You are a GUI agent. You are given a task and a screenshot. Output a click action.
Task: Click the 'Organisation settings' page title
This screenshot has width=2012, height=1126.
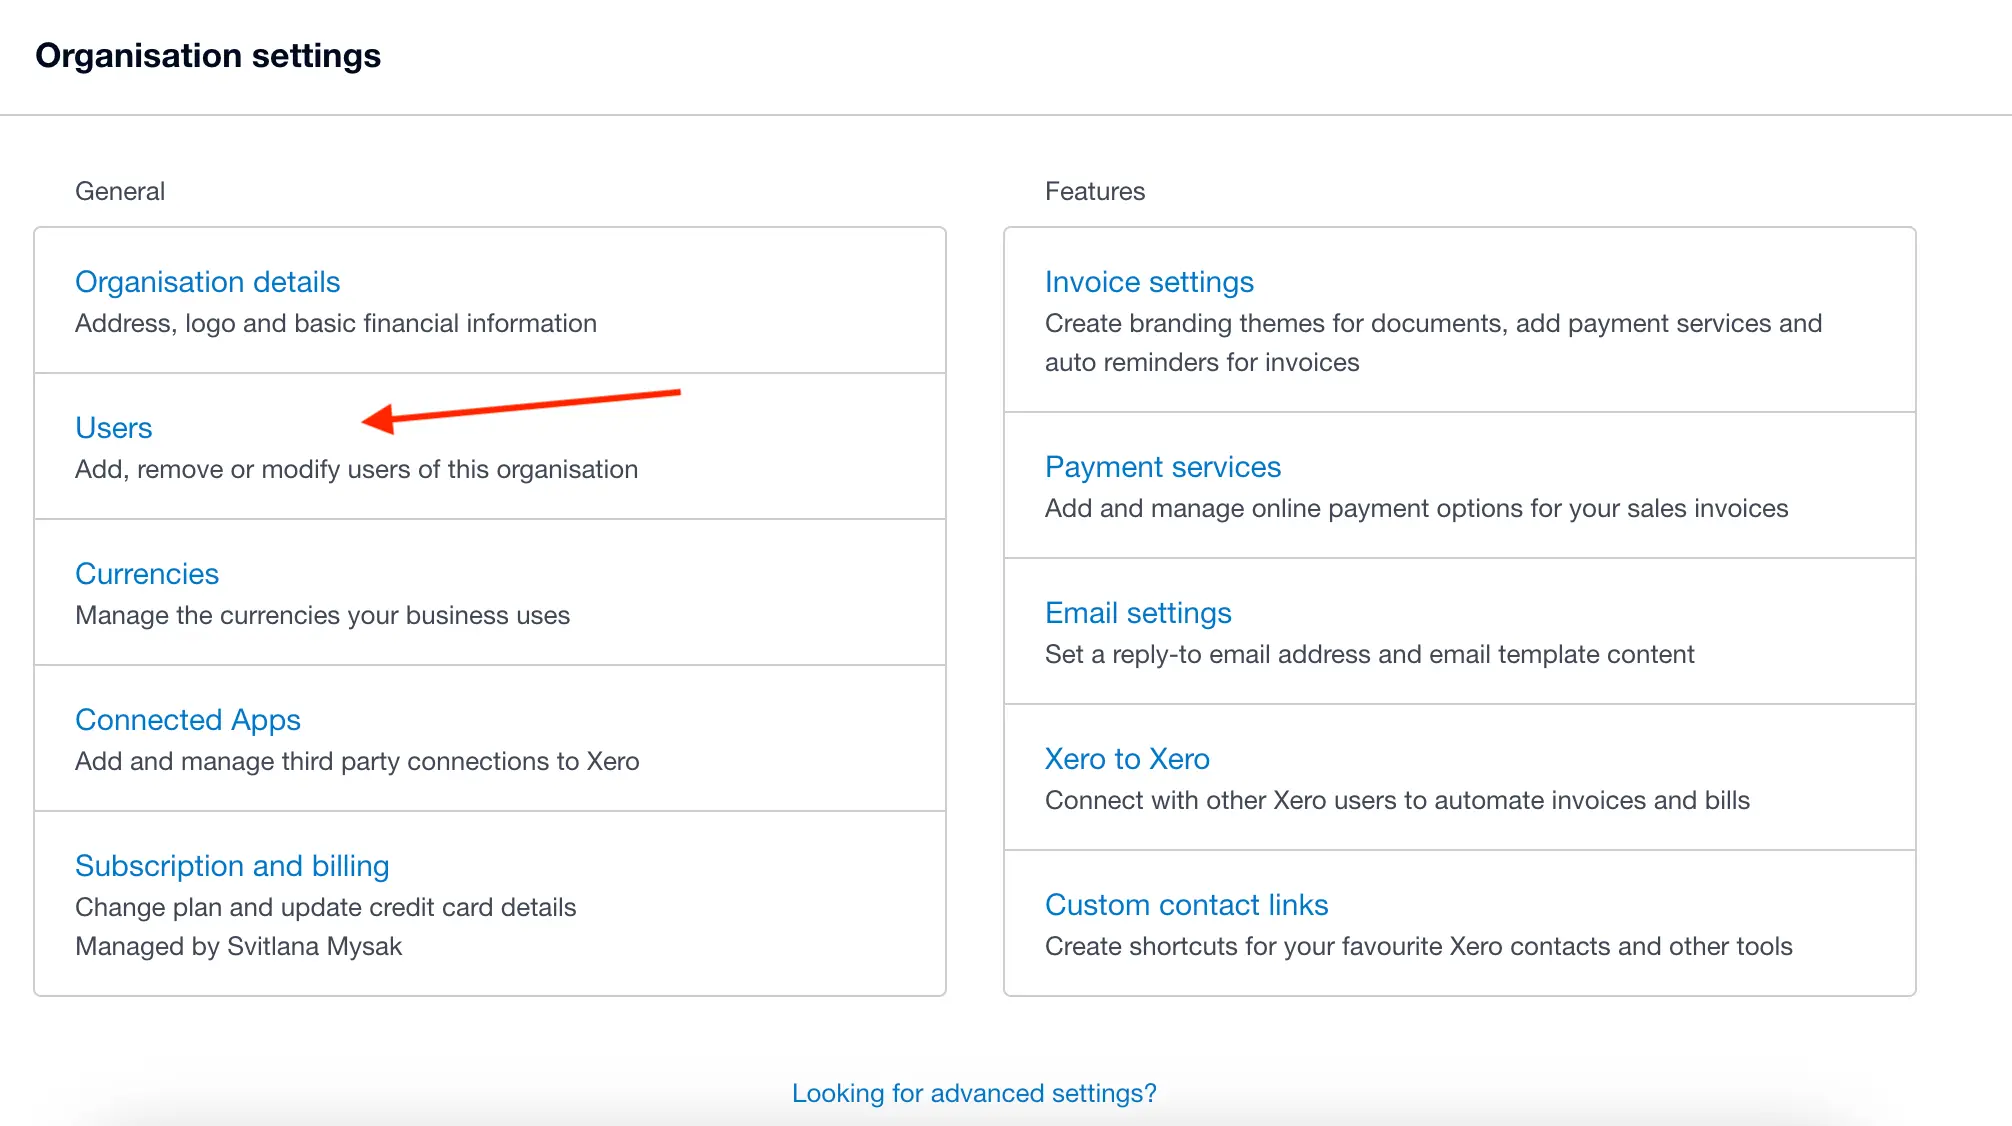click(x=208, y=55)
